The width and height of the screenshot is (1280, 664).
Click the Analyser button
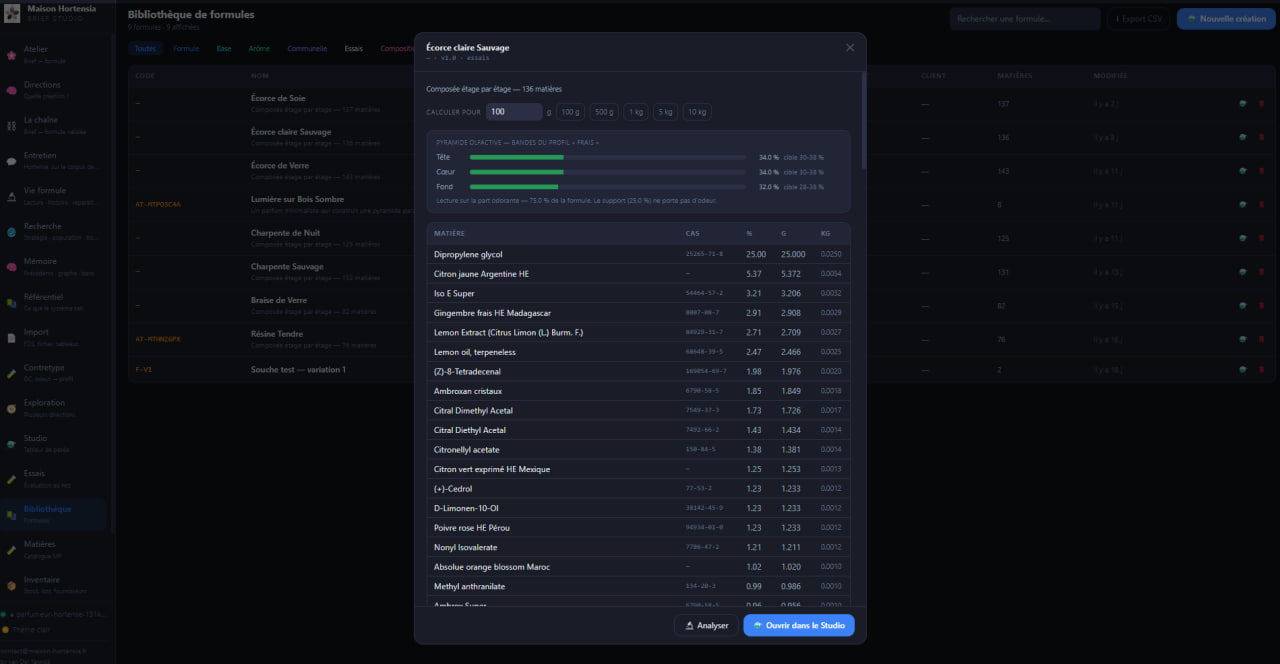706,625
